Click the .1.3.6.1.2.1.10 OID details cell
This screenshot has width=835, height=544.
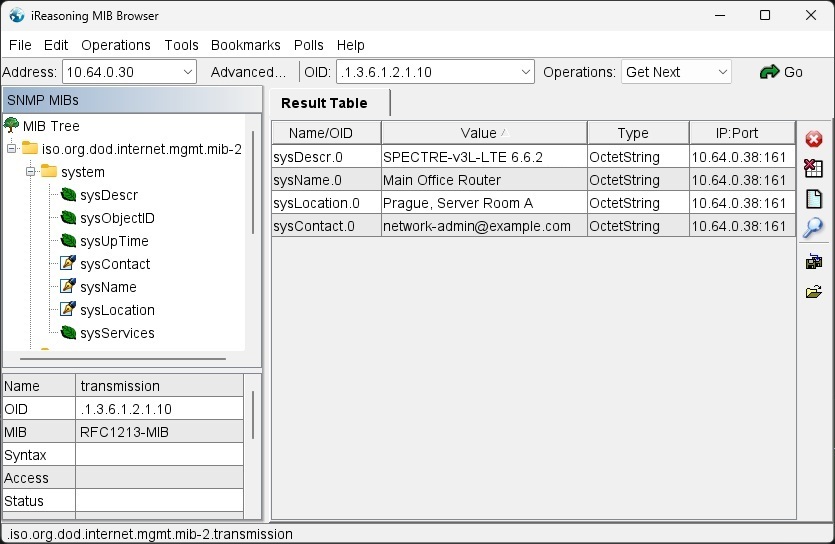160,409
